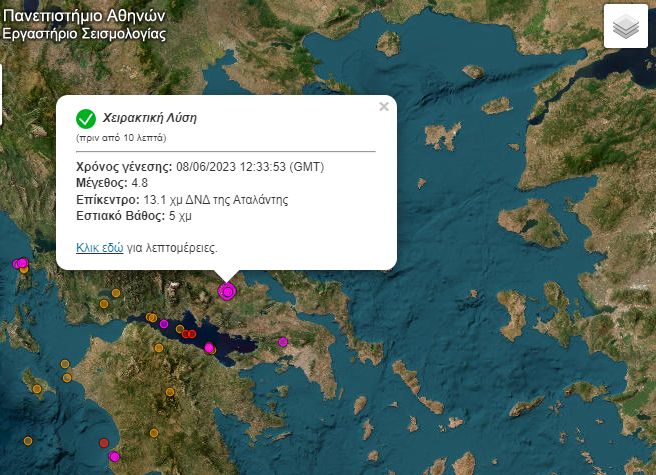Screen dimensions: 656x475
Task: Click orange marker in the far southwest sea
Action: tap(29, 441)
